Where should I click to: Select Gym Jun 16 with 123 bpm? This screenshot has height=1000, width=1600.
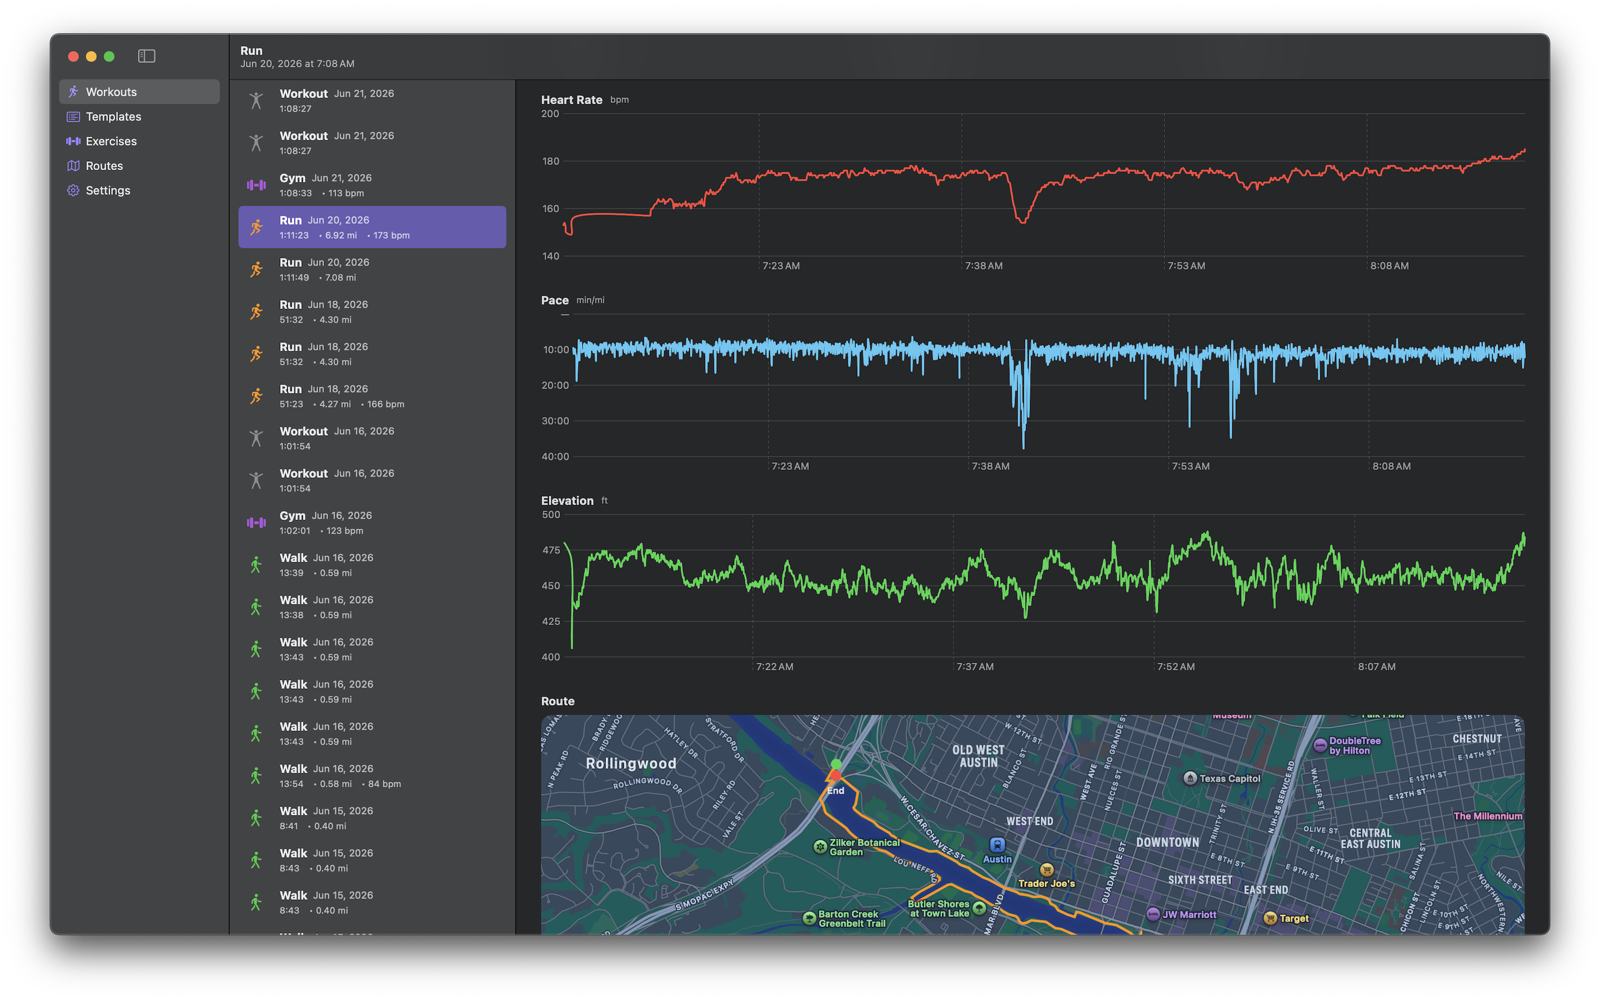372,523
